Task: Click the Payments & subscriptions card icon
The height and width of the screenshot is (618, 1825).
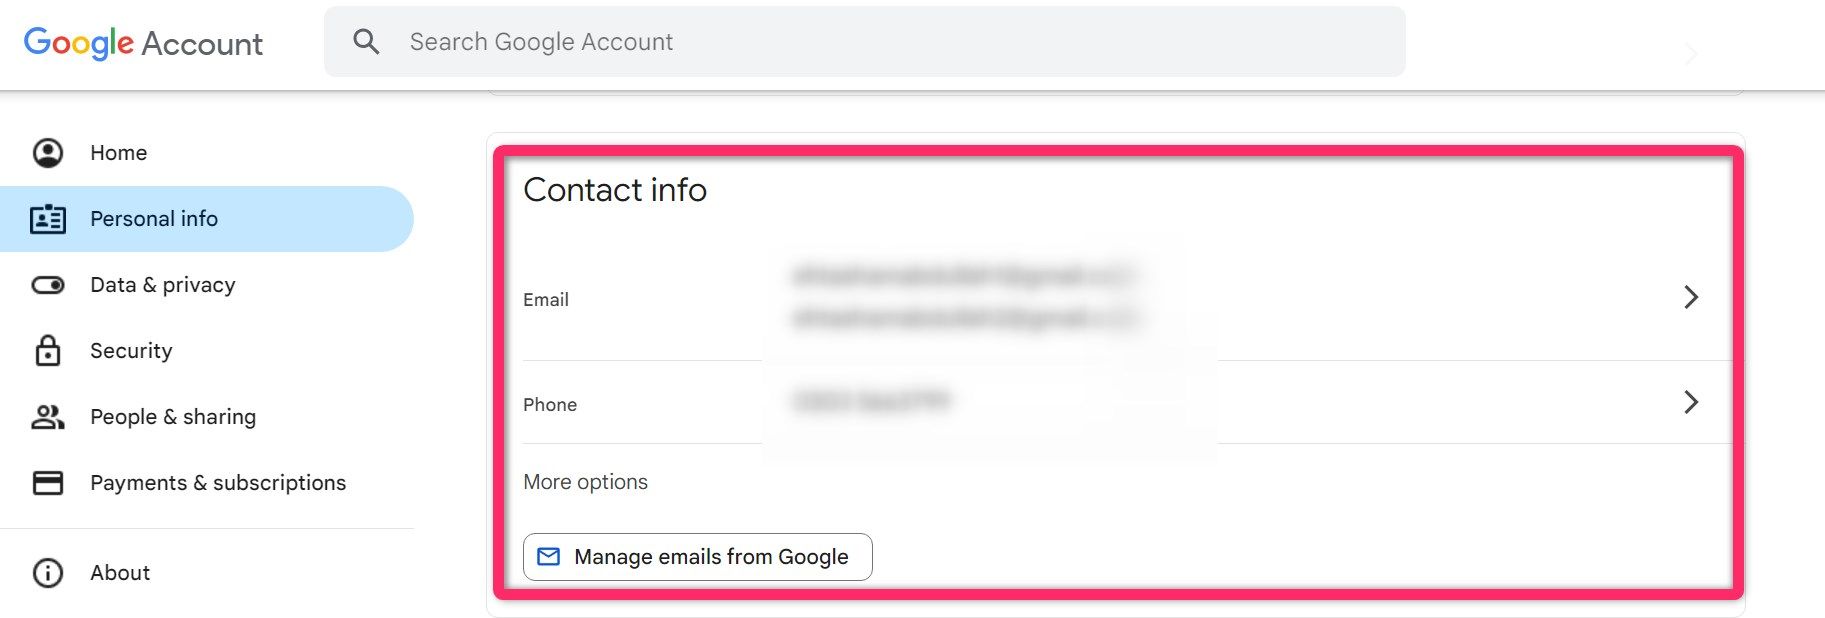Action: (47, 482)
